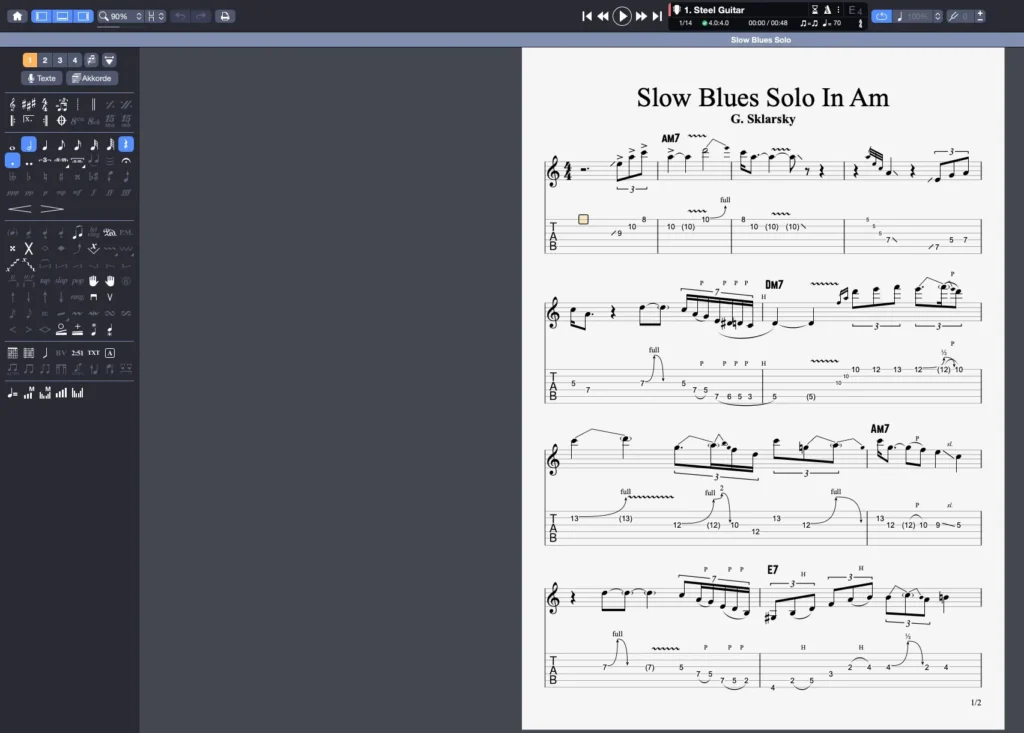This screenshot has height=733, width=1024.
Task: Add the coda directions symbol
Action: (x=61, y=120)
